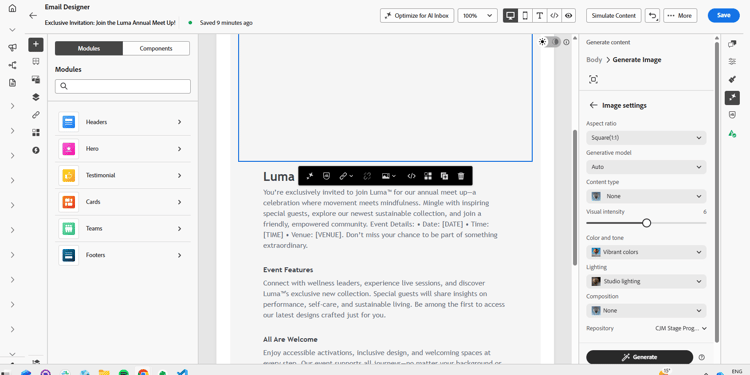Open the Aspect ratio Square(1:1) dropdown
This screenshot has width=750, height=375.
[646, 138]
